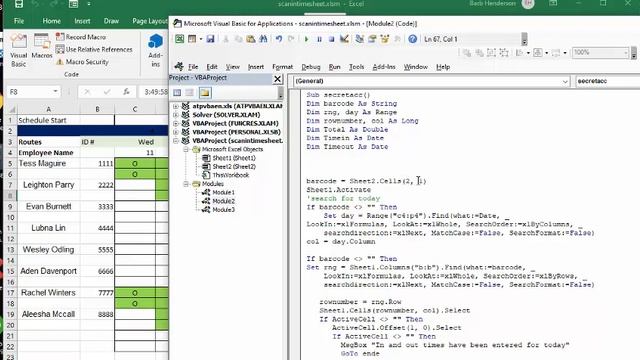Screen dimensions: 640x360
Task: Click Excel column B header
Action: [x=97, y=109]
